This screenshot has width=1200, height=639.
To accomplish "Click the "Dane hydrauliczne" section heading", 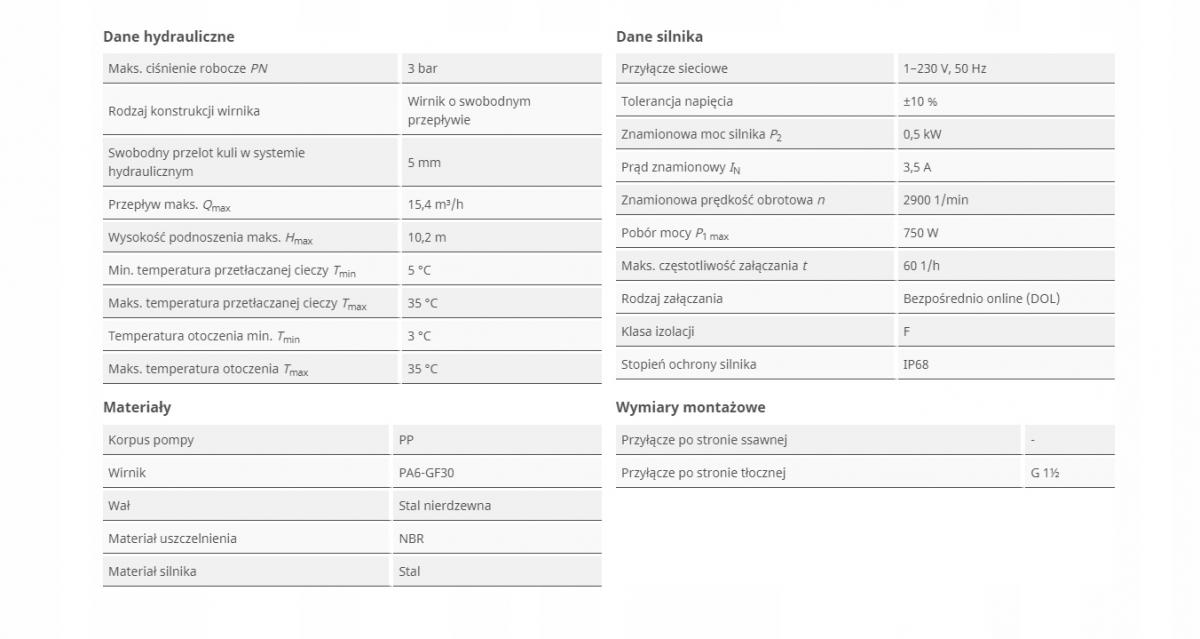I will click(x=169, y=37).
